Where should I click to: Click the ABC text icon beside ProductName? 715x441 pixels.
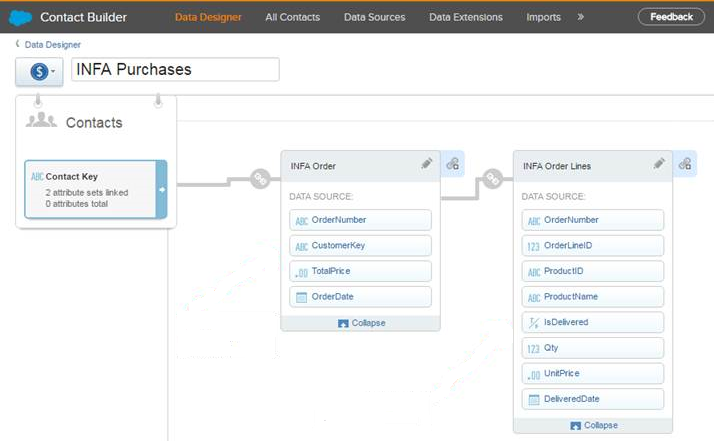click(x=534, y=298)
